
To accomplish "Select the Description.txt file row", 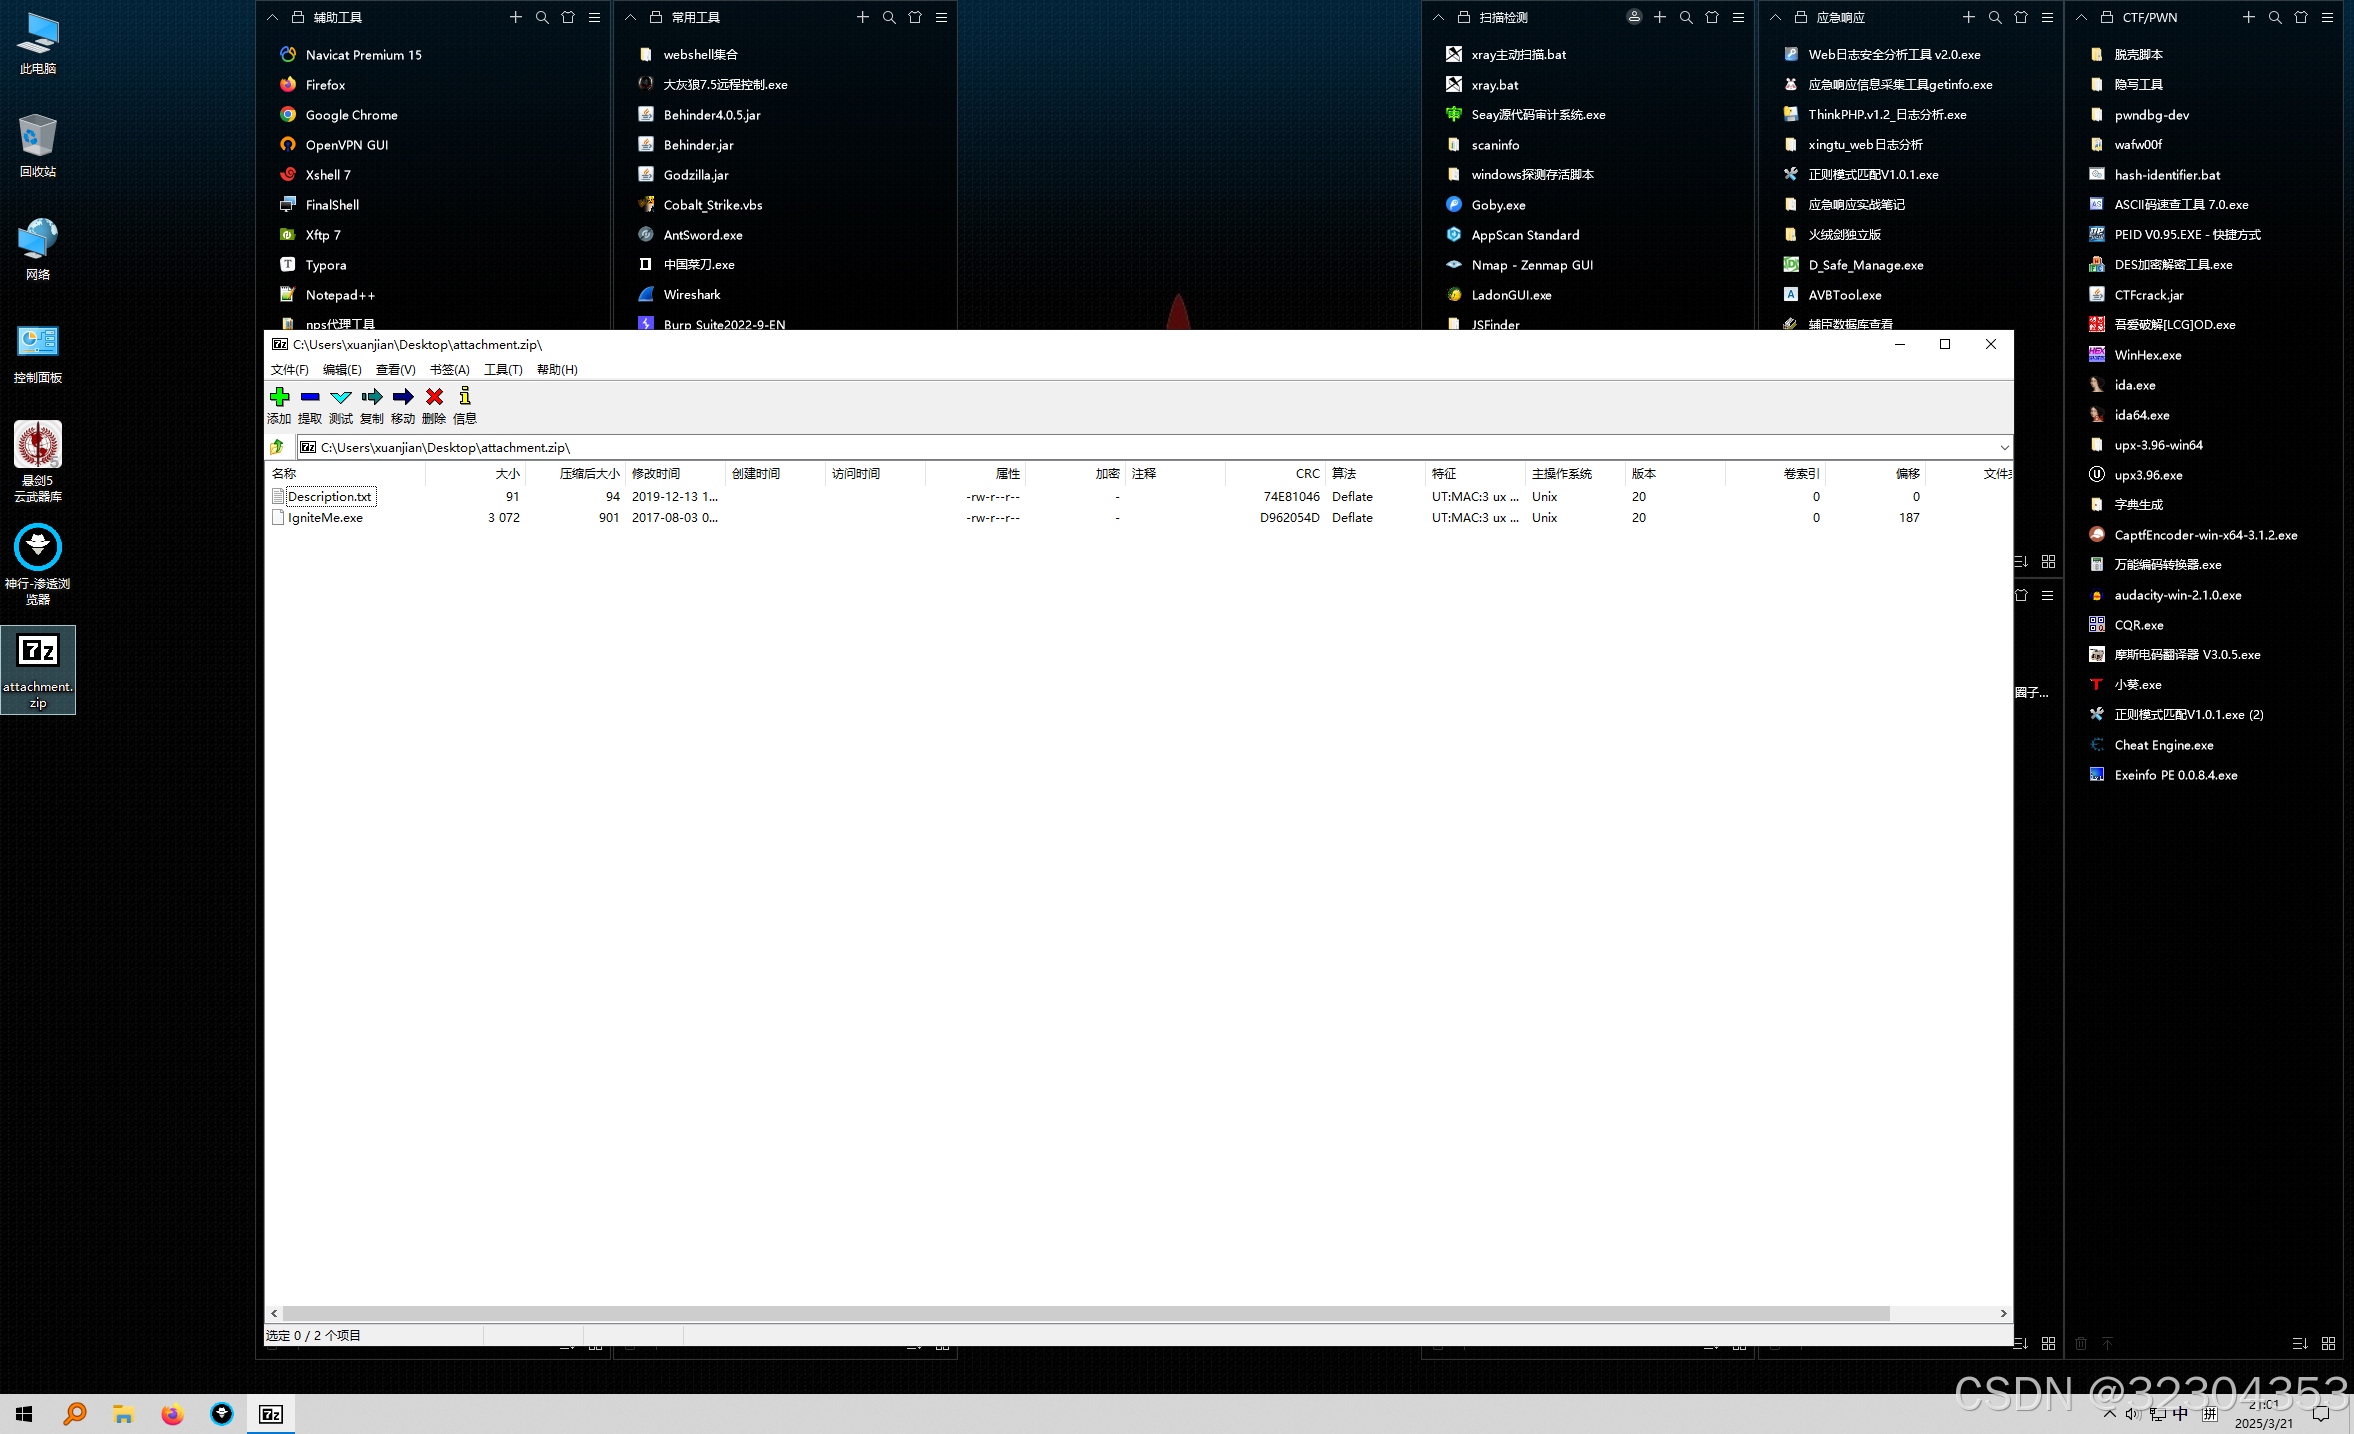I will pyautogui.click(x=329, y=497).
